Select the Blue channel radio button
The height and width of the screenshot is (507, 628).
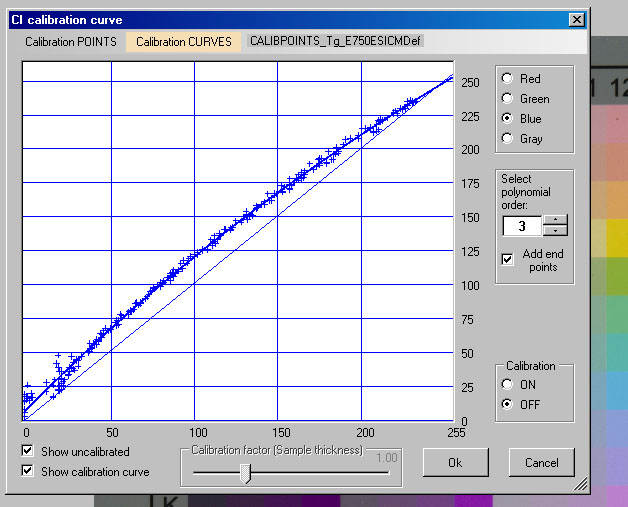[x=507, y=118]
